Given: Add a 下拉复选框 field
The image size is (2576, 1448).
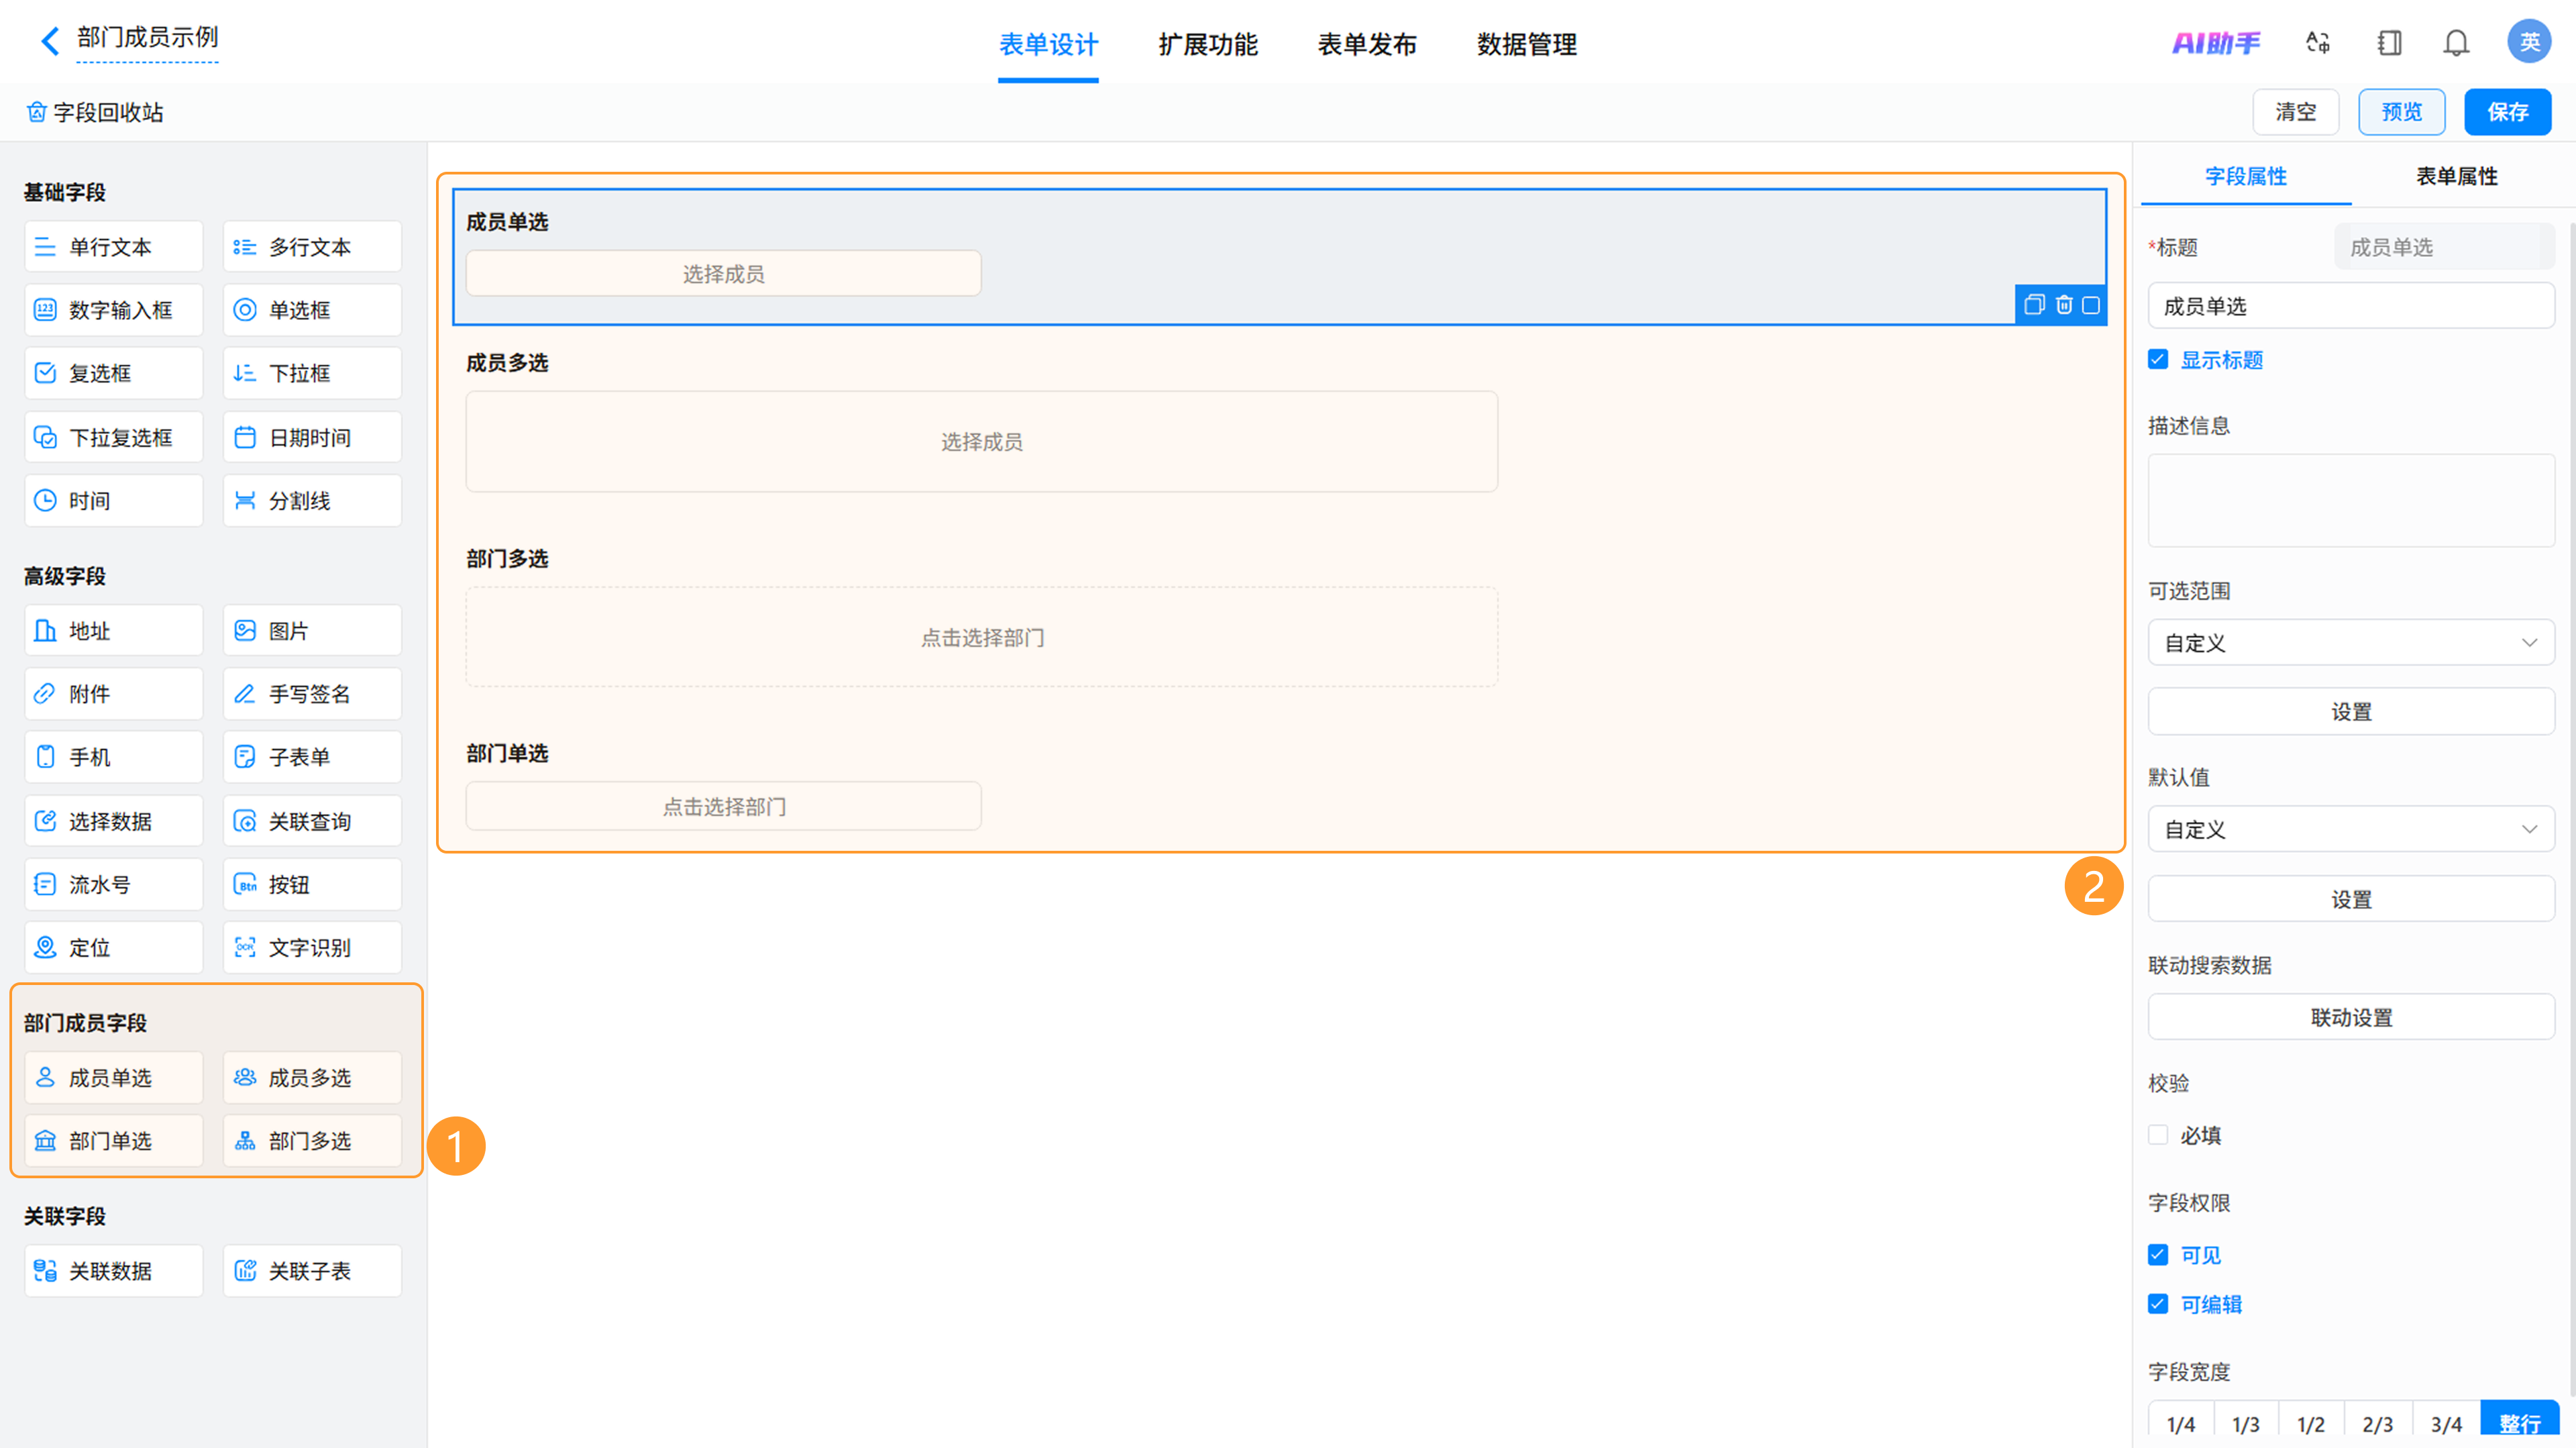Looking at the screenshot, I should (113, 437).
